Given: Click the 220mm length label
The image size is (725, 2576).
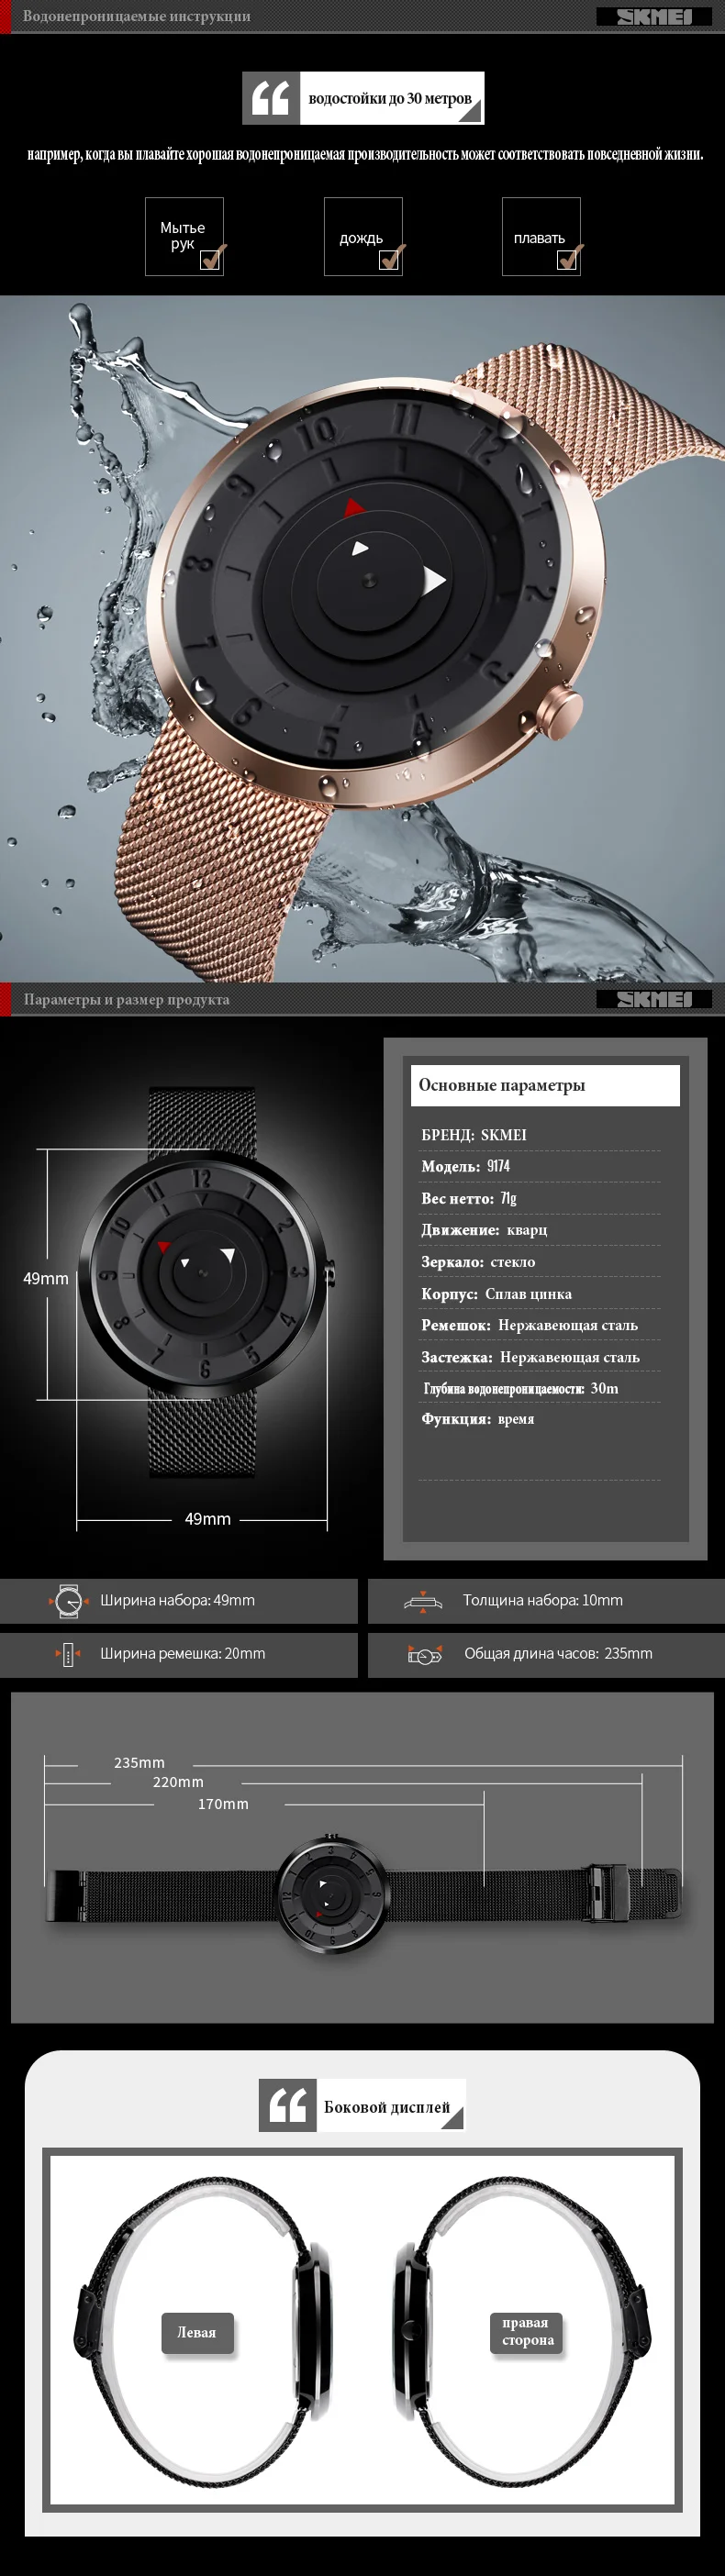Looking at the screenshot, I should pyautogui.click(x=178, y=1782).
